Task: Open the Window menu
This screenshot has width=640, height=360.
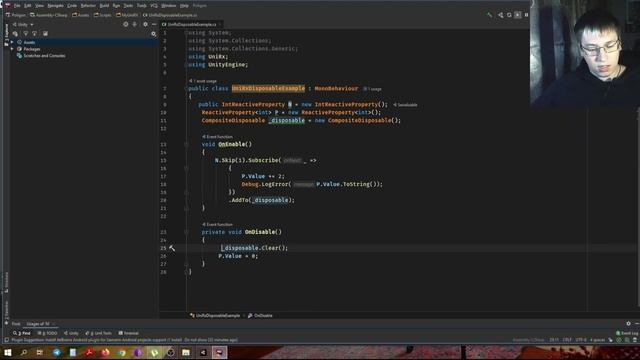Action: (x=169, y=6)
